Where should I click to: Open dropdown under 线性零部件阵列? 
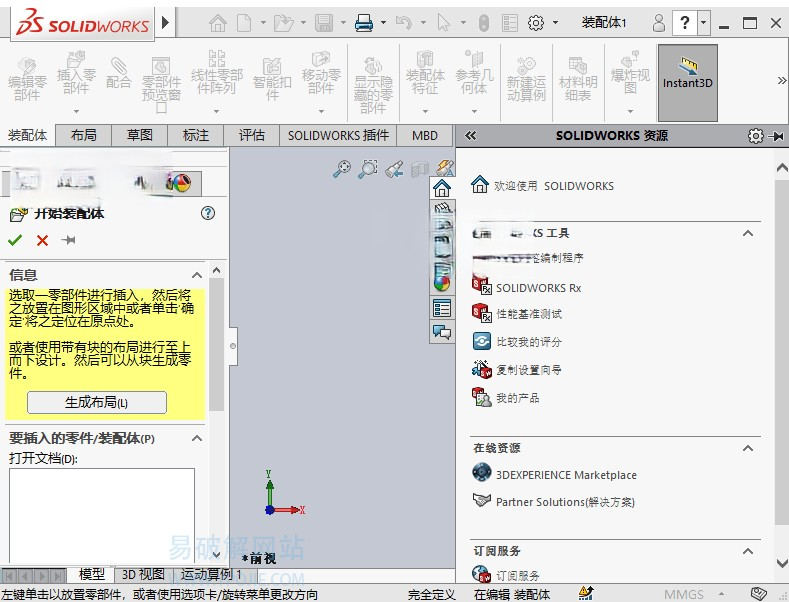(x=216, y=111)
